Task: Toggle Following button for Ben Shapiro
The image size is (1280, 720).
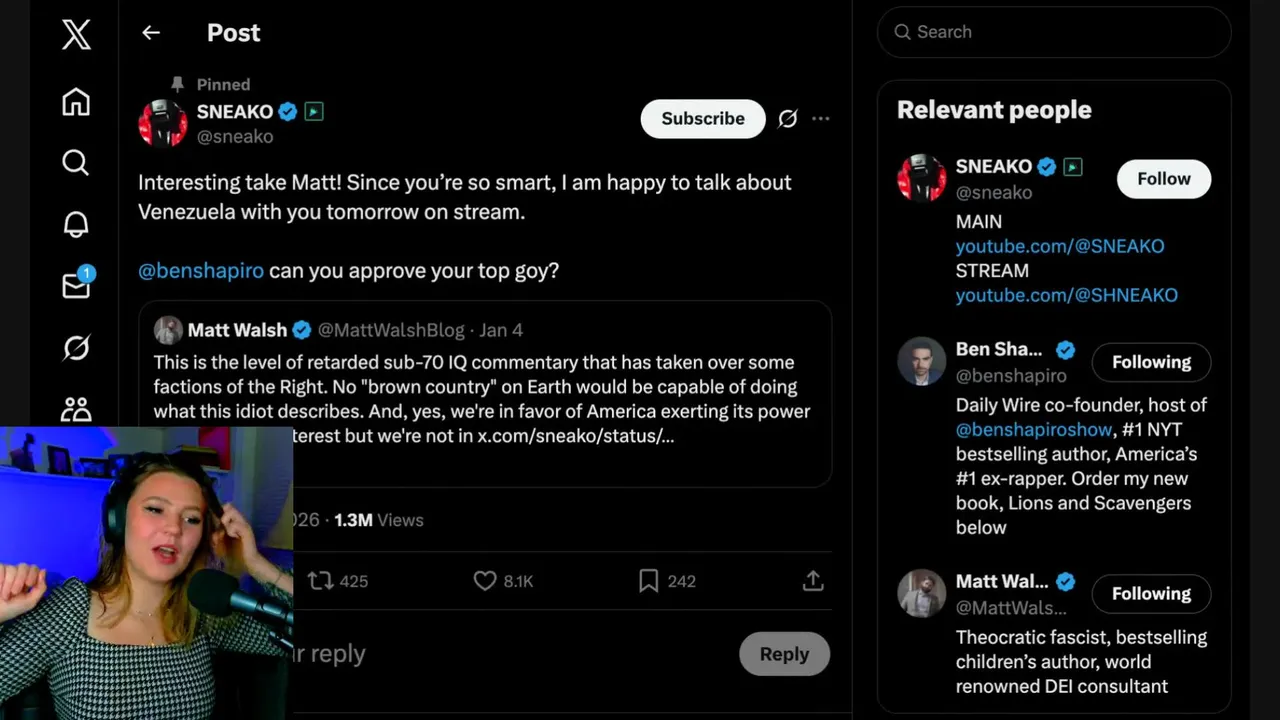Action: tap(1151, 362)
